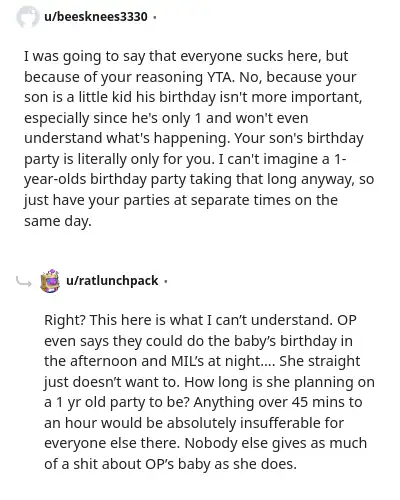This screenshot has width=400, height=500.
Task: Click the phrase "Anything over 45 mins to"
Action: point(278,402)
